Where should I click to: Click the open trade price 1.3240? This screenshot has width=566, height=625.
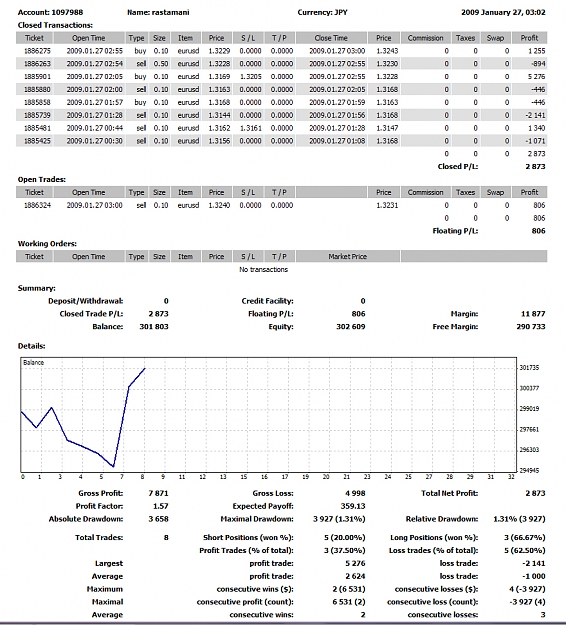point(219,205)
